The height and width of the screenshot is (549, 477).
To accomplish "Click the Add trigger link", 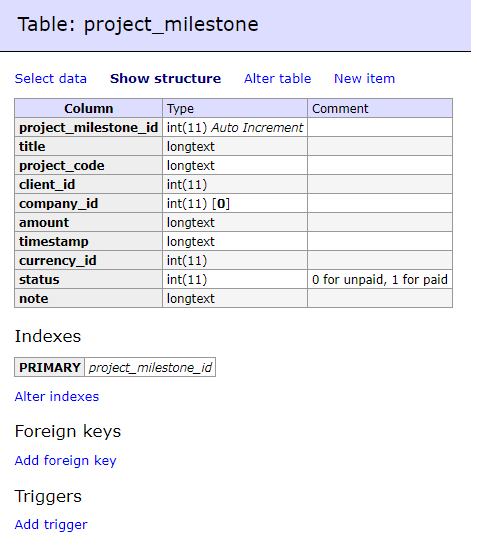I will click(51, 525).
